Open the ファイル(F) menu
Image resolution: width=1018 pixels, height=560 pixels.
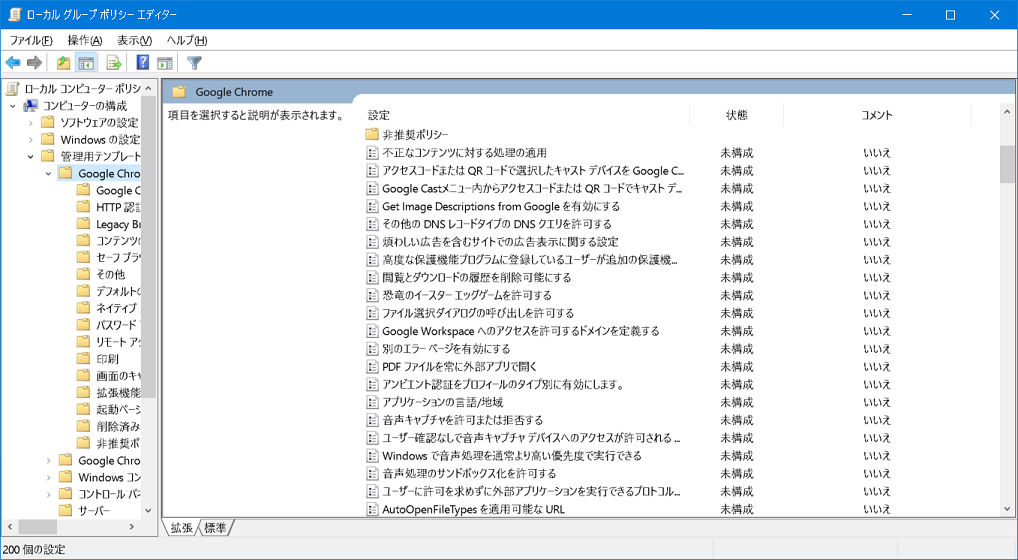pyautogui.click(x=31, y=40)
